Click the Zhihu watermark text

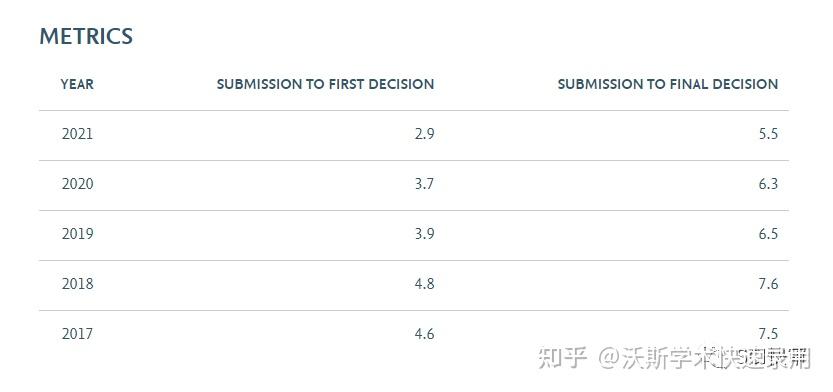pyautogui.click(x=675, y=359)
